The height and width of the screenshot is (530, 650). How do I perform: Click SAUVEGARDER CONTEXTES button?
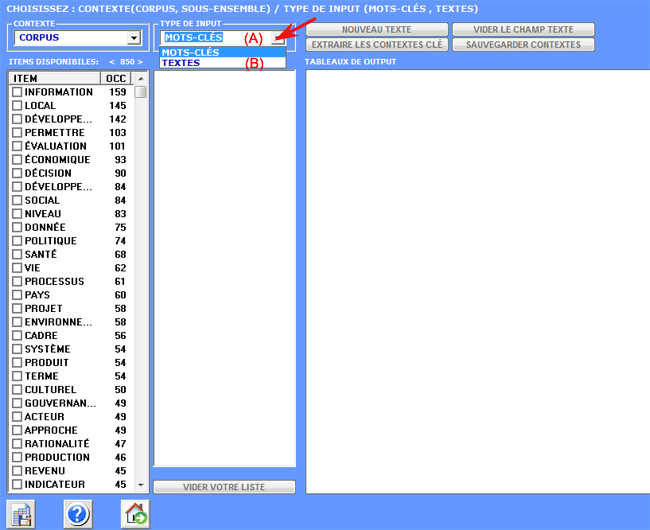523,45
